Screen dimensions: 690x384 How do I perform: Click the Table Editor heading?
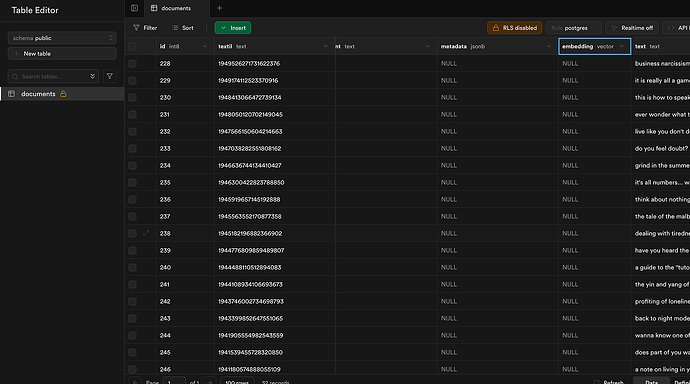pos(35,10)
